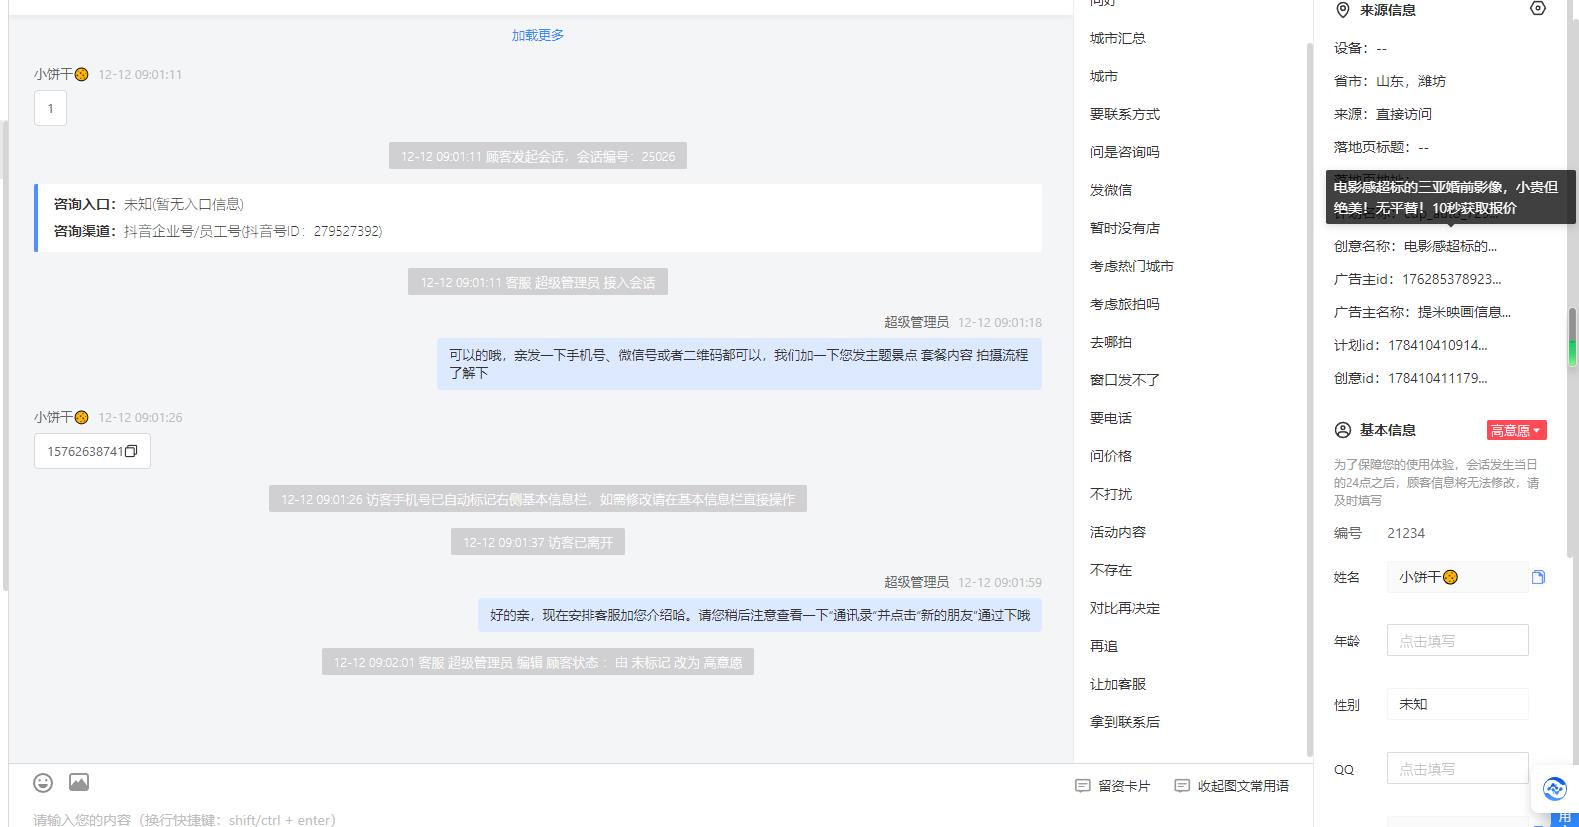Screen dimensions: 1579x827
Task: Select quick reply 去哪拍
Action: click(1111, 342)
